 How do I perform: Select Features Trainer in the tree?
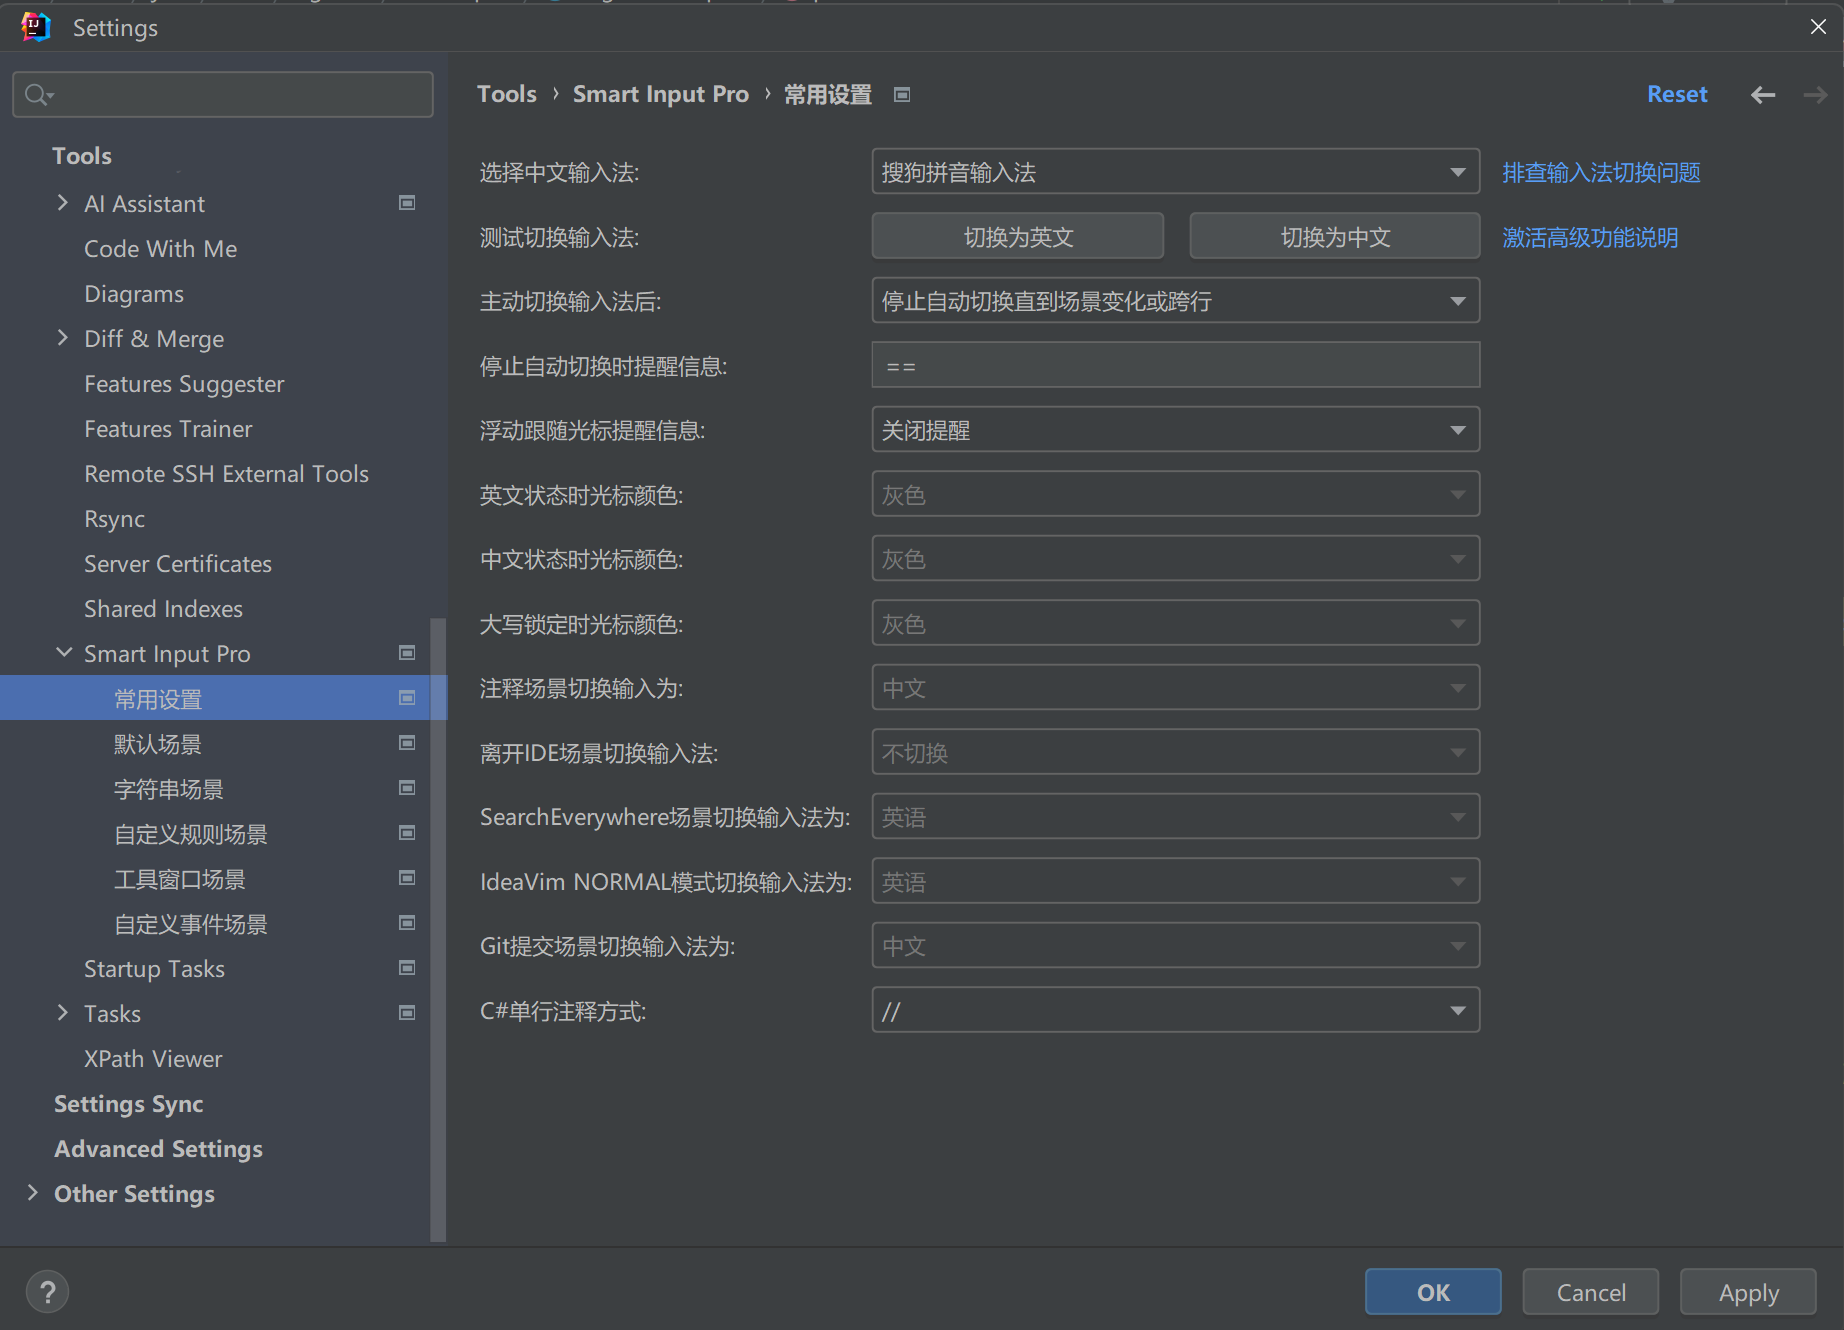pyautogui.click(x=168, y=428)
